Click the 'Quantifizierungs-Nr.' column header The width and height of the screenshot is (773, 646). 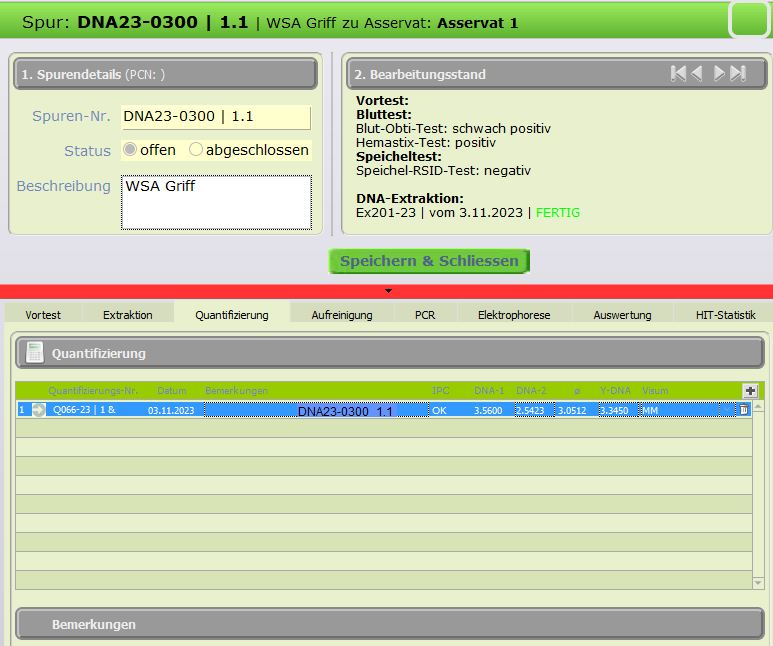[x=93, y=391]
